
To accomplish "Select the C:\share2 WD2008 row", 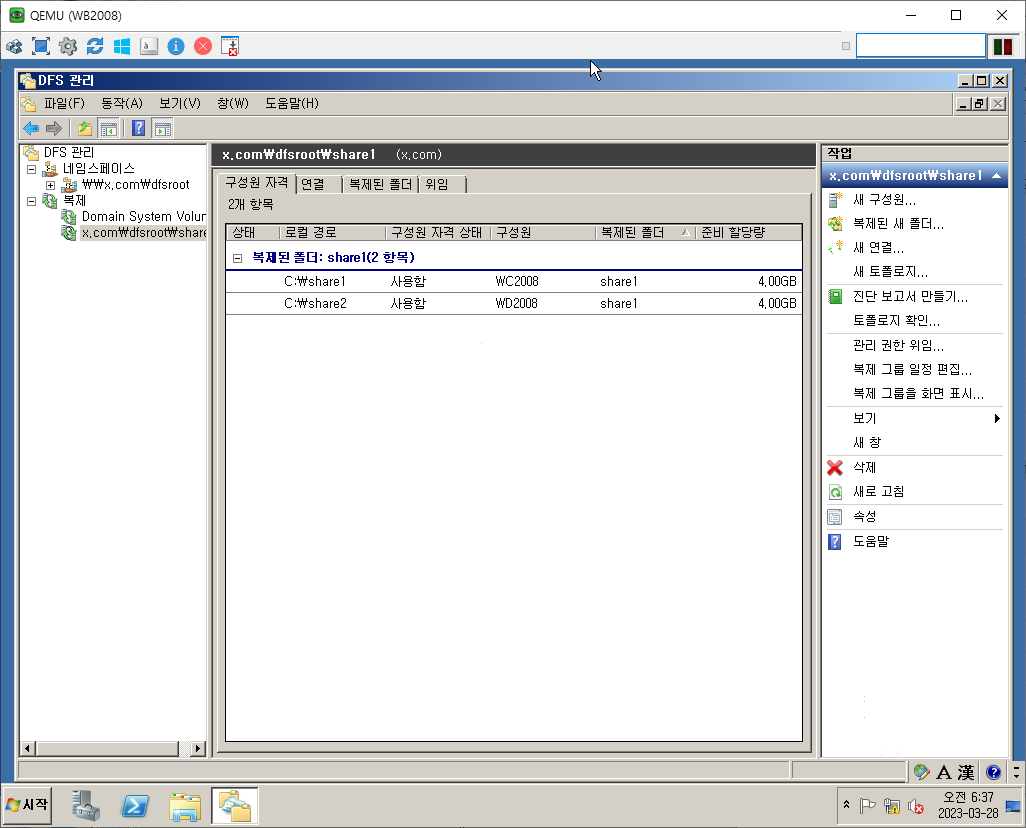I will 514,304.
